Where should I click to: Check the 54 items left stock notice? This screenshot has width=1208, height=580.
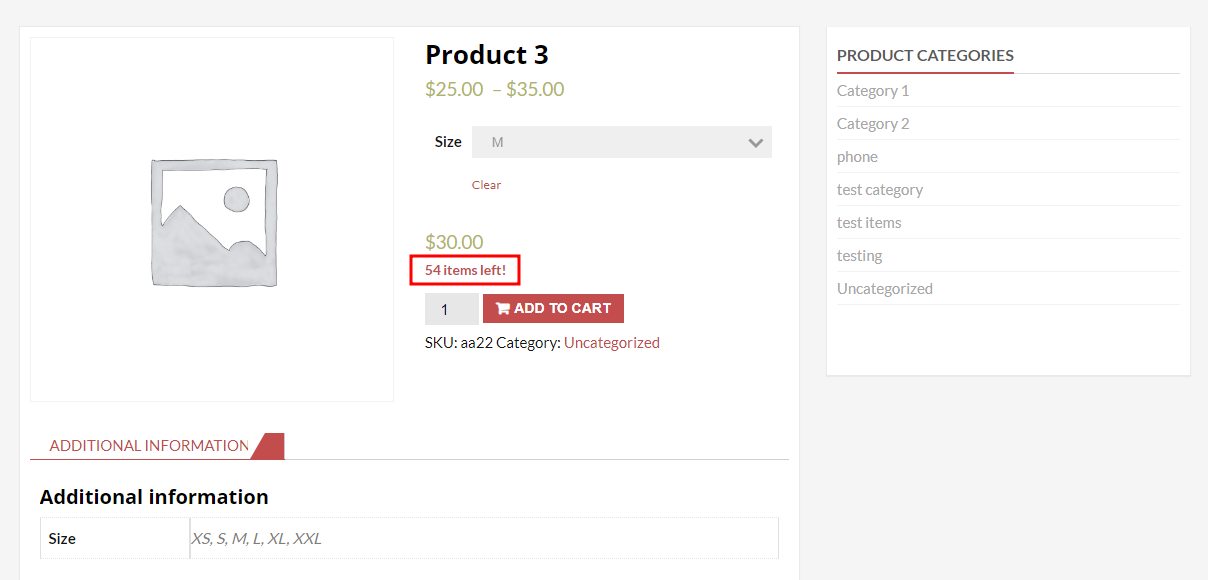[x=464, y=269]
